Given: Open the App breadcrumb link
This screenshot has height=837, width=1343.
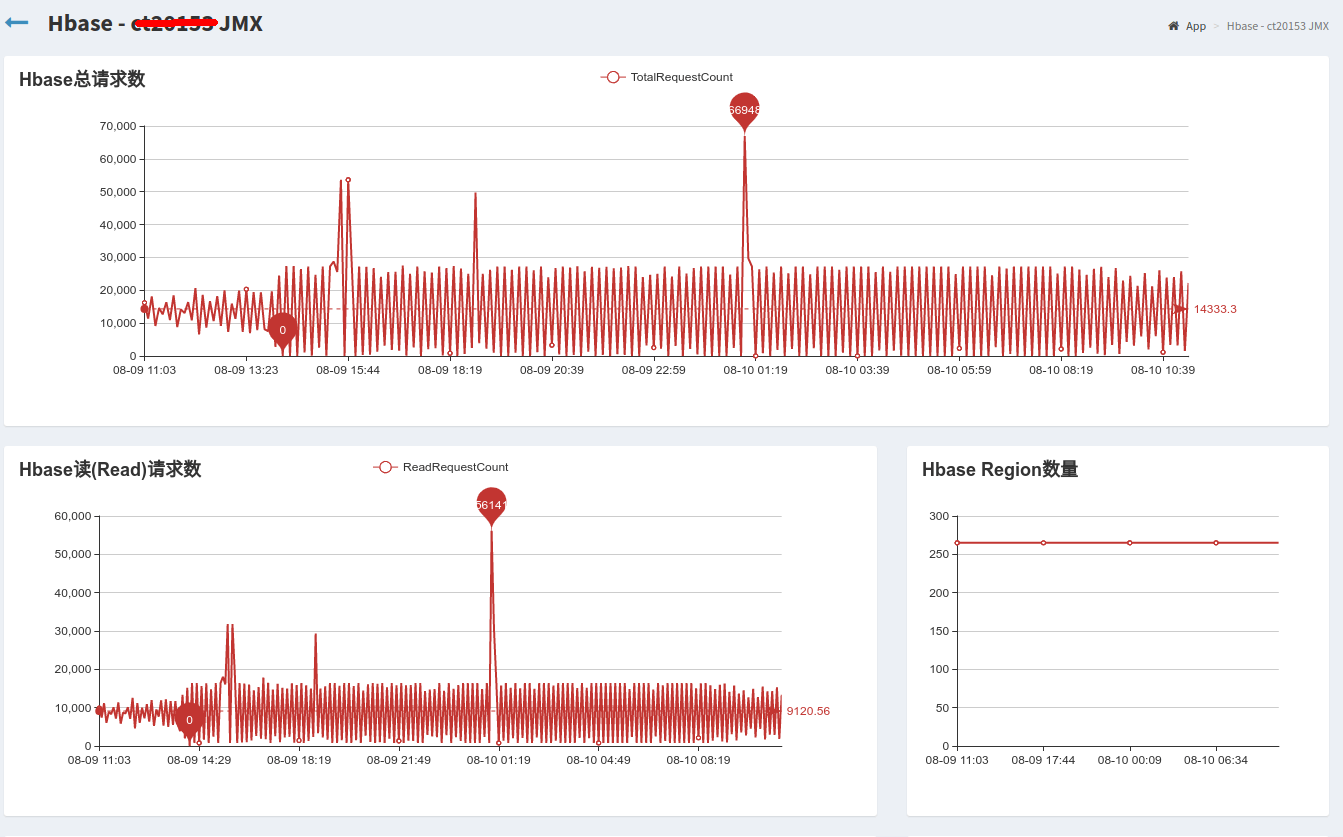Looking at the screenshot, I should [1196, 26].
